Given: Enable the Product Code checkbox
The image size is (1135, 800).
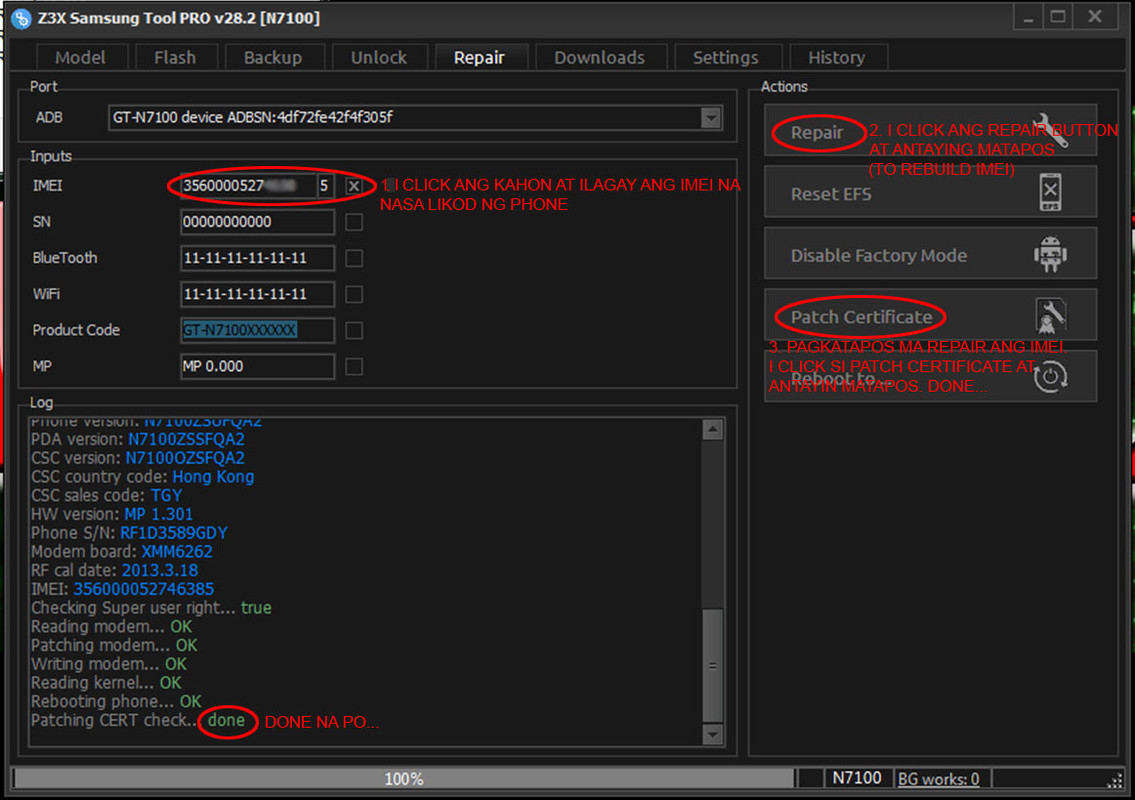Looking at the screenshot, I should click(x=354, y=331).
